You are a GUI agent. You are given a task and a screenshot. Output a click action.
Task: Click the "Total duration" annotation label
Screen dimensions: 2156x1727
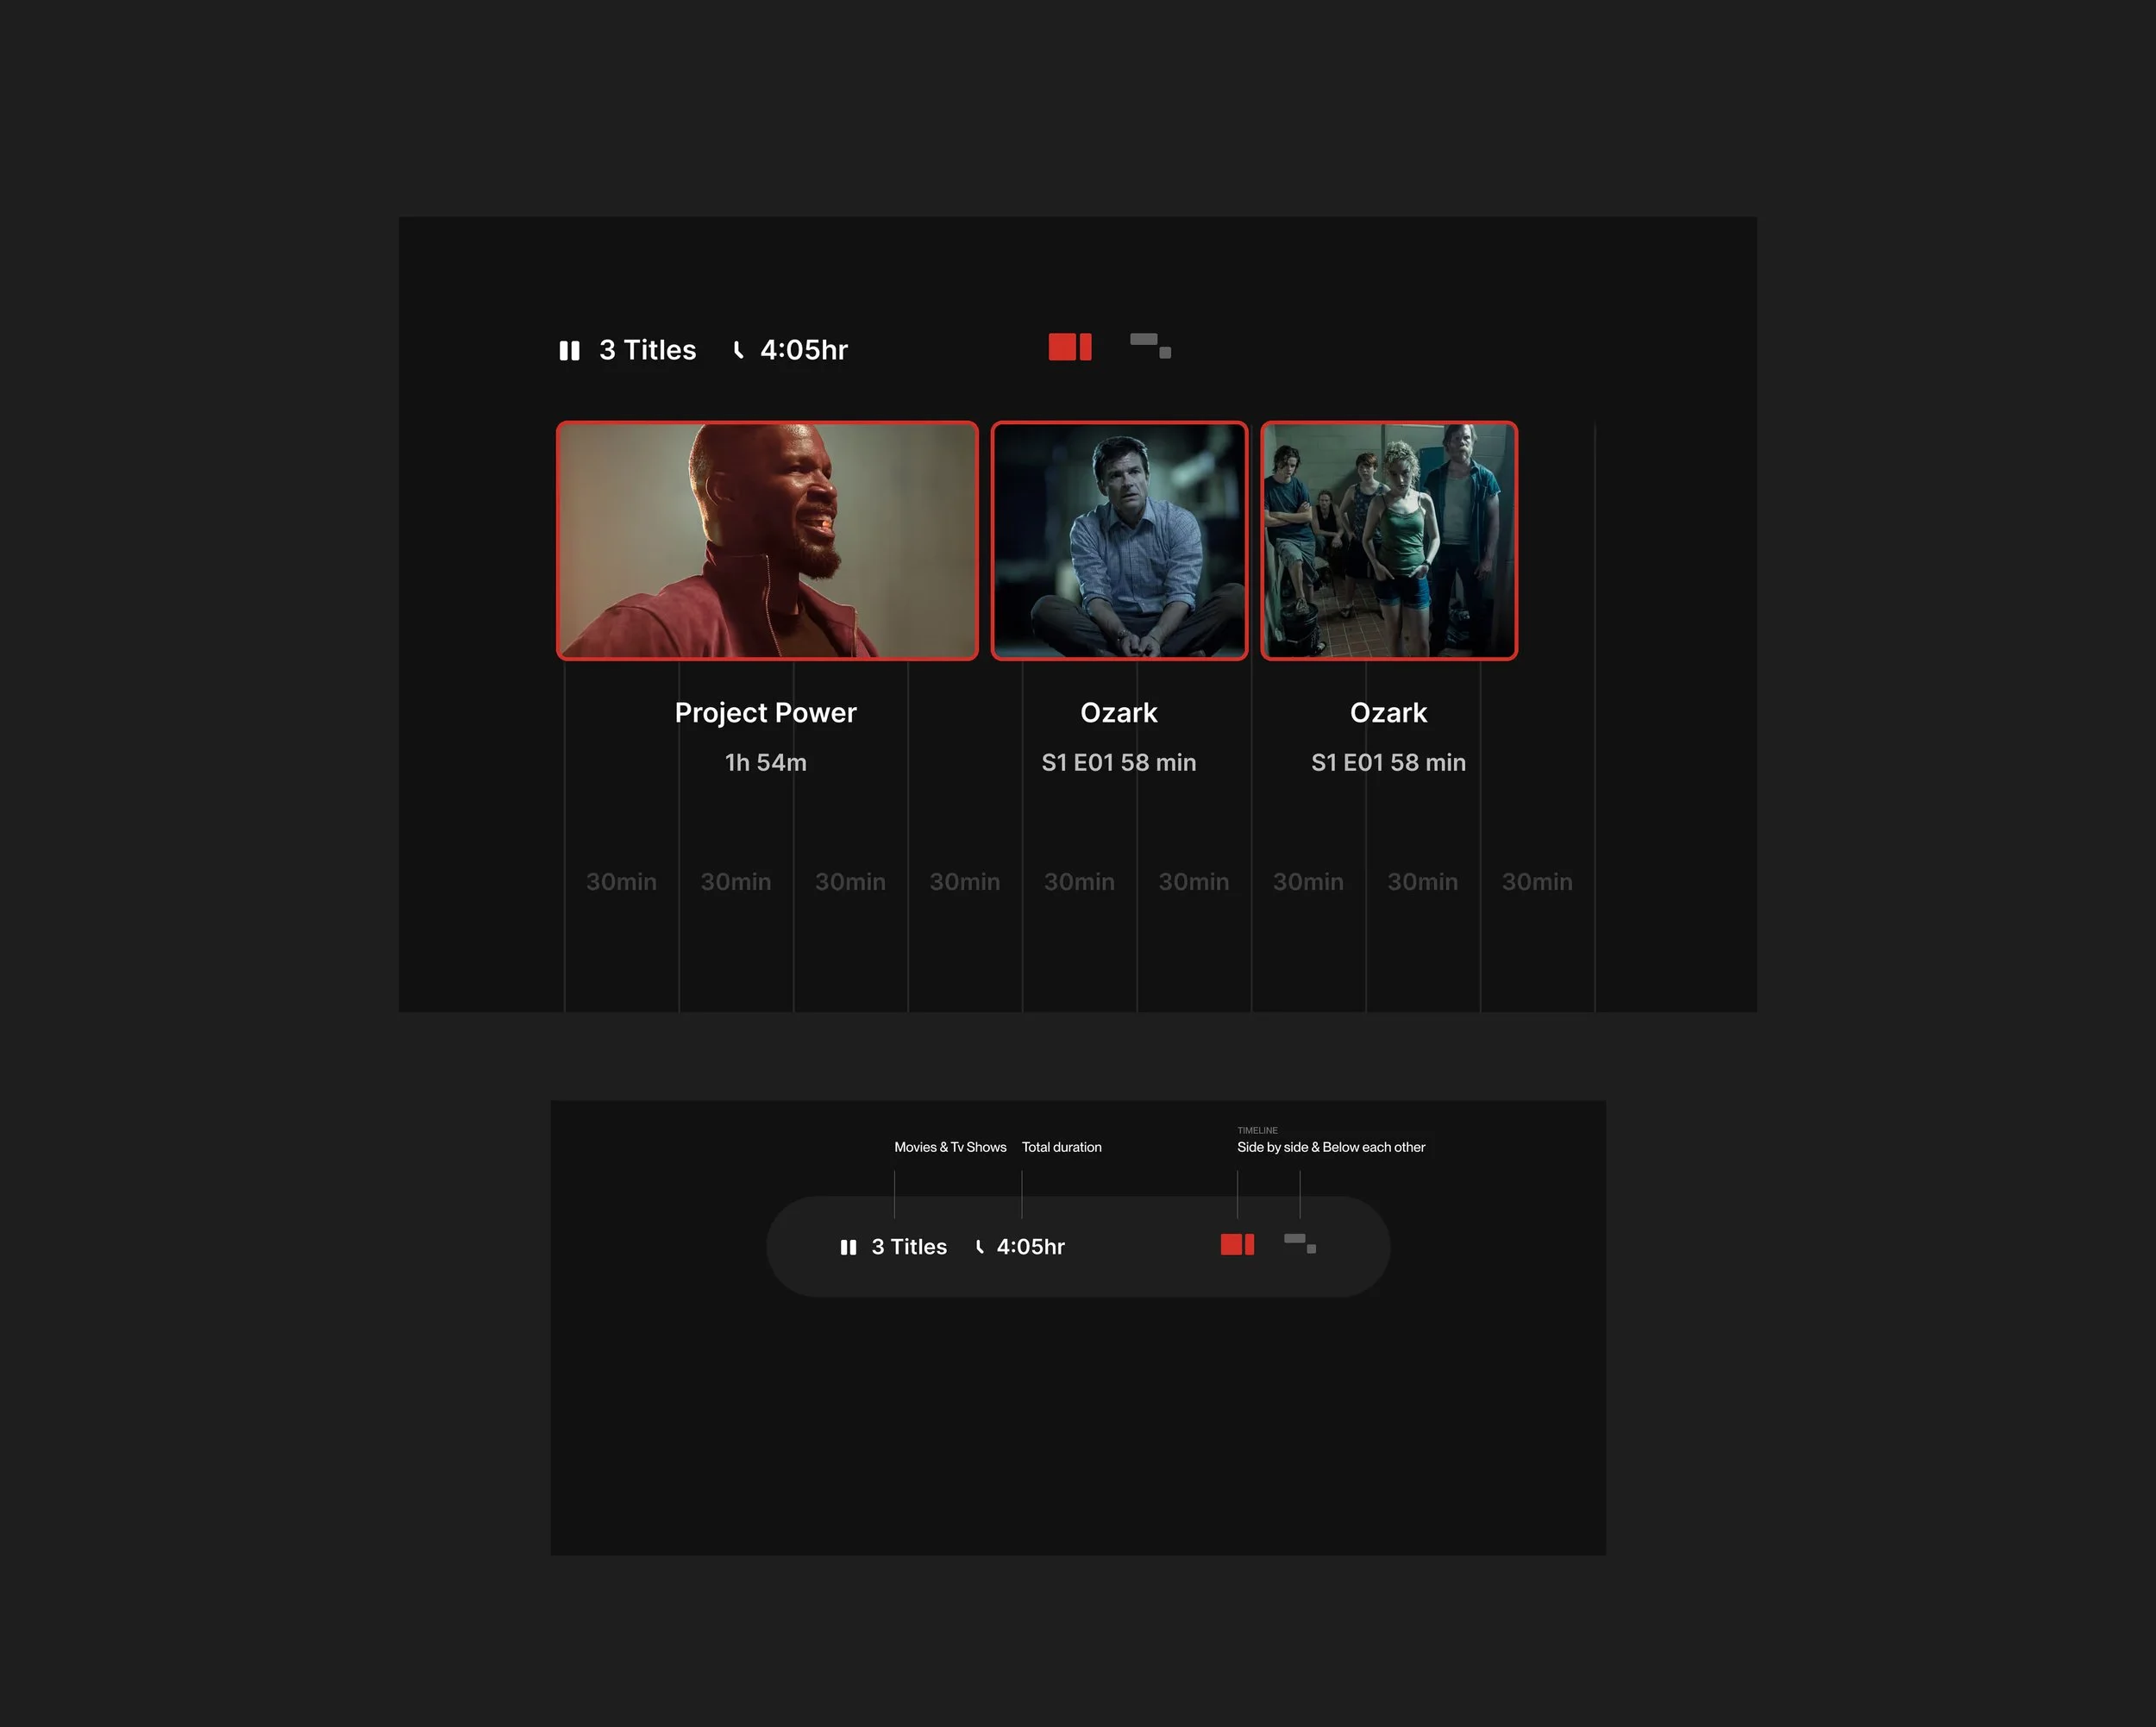point(1062,1147)
